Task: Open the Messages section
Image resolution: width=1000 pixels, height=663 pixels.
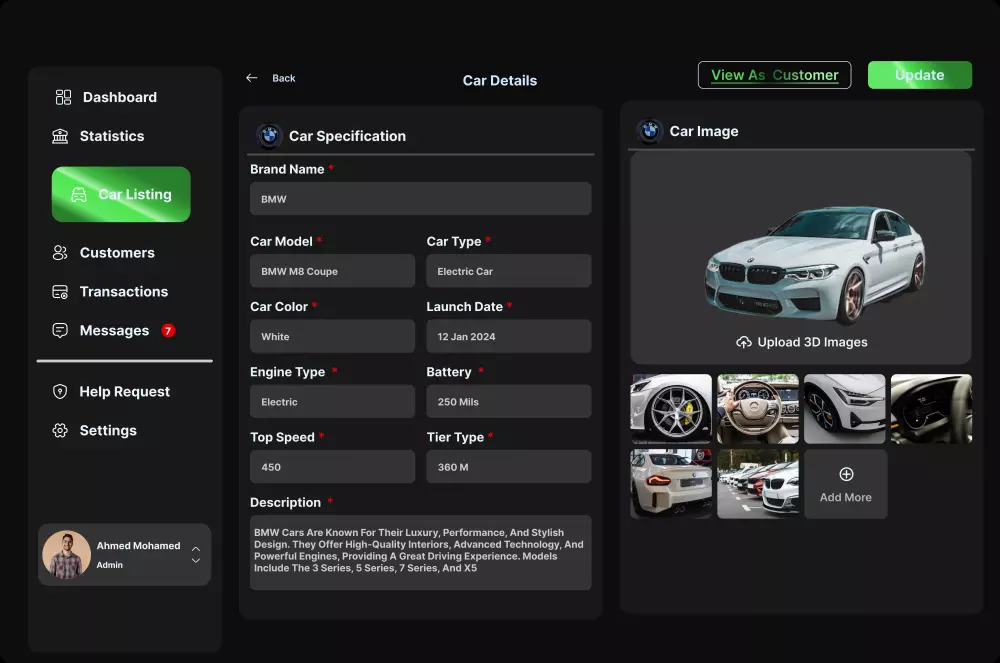Action: click(114, 331)
